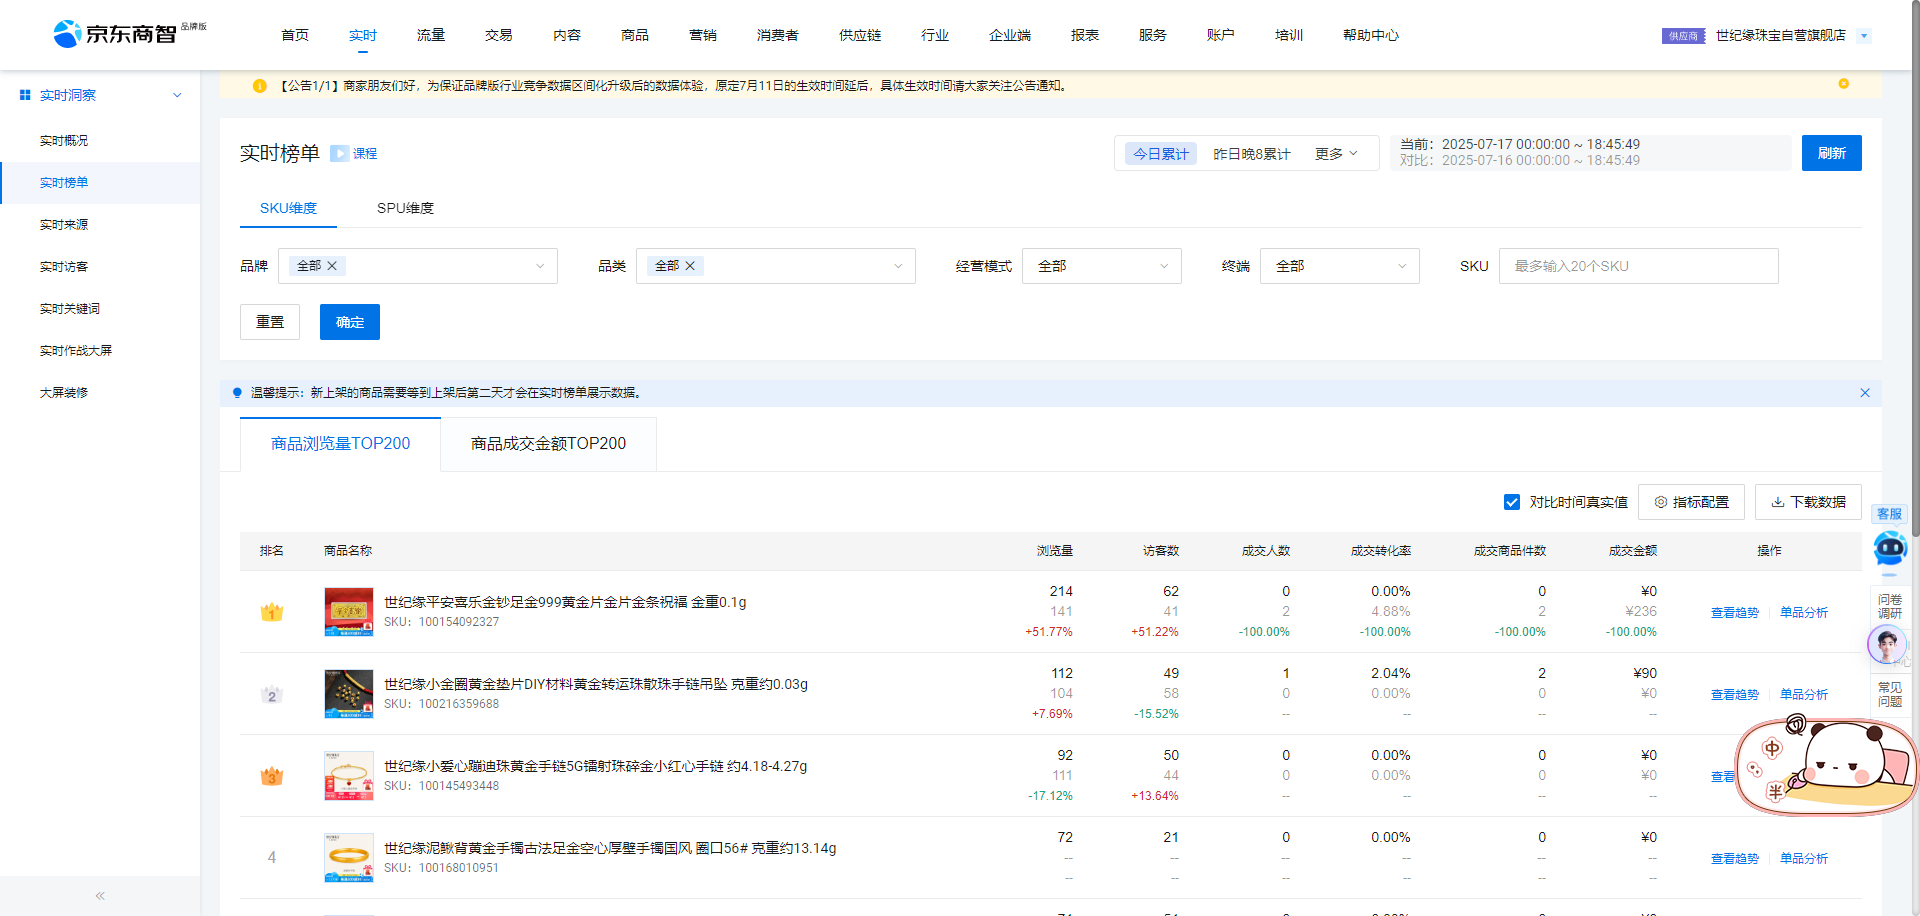
Task: Dismiss the announcement banner circle icon
Action: (1843, 84)
